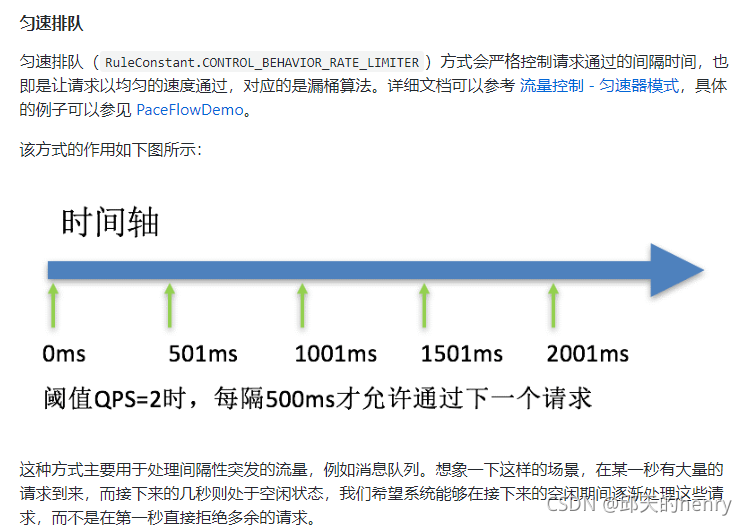Click the 该方式的作用如下图所示 sentence

(111, 150)
